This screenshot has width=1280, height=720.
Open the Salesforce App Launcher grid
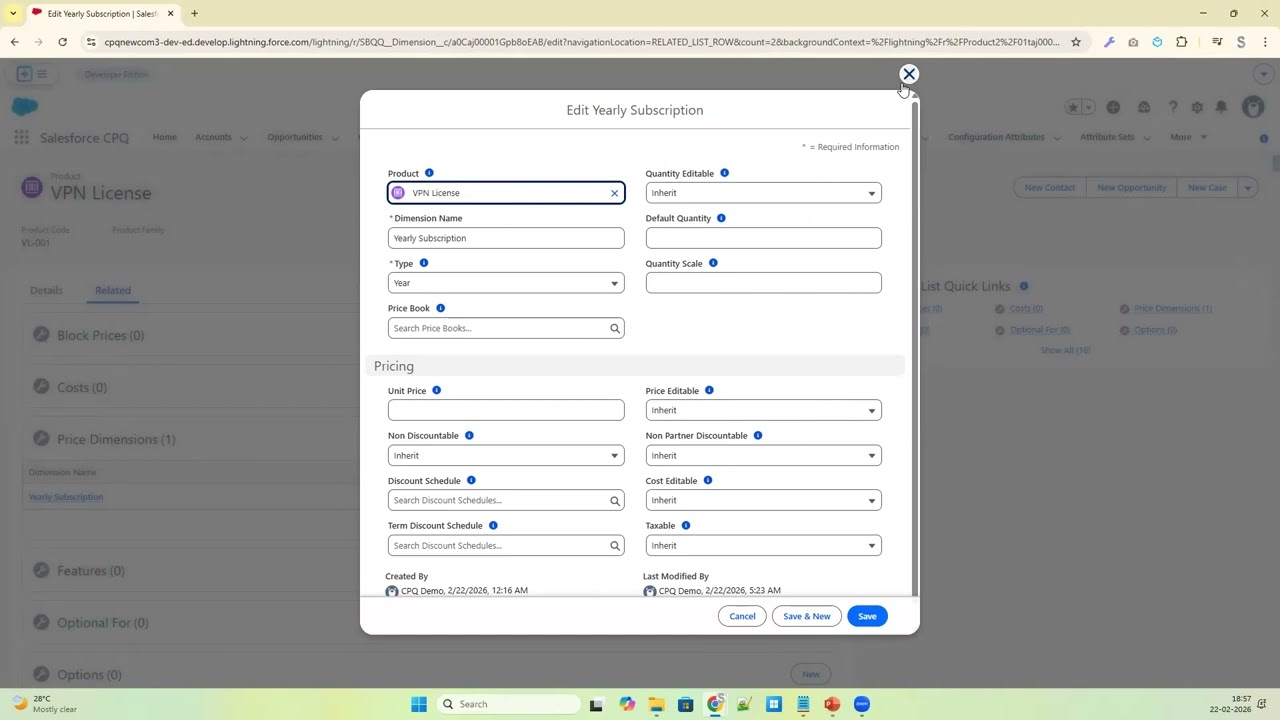coord(21,137)
